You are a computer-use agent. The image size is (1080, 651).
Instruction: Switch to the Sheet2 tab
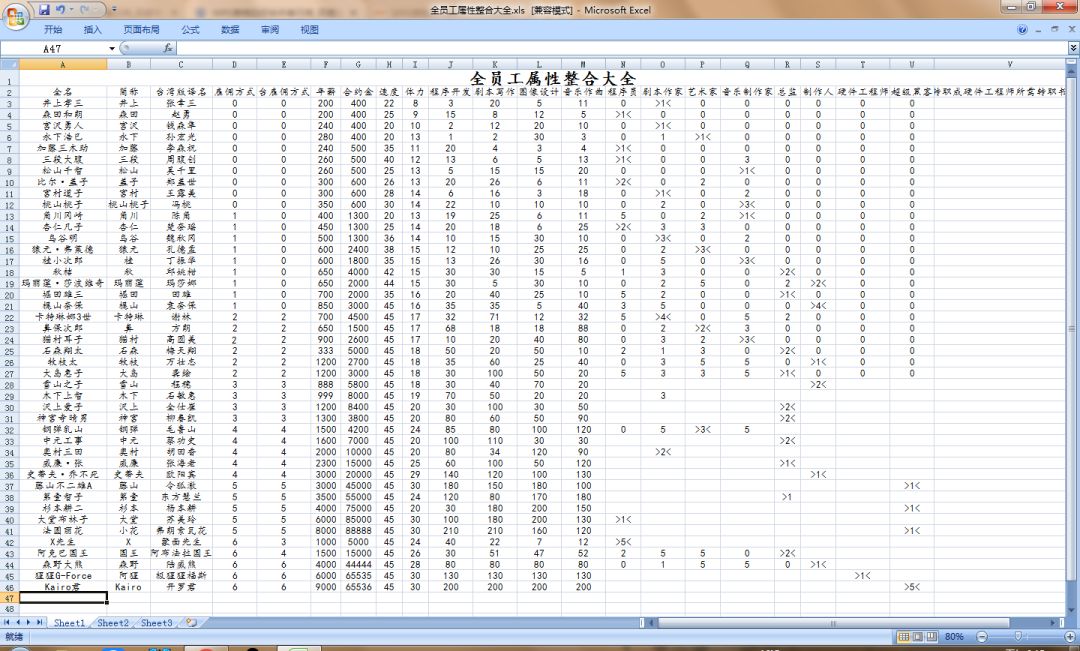pos(113,623)
